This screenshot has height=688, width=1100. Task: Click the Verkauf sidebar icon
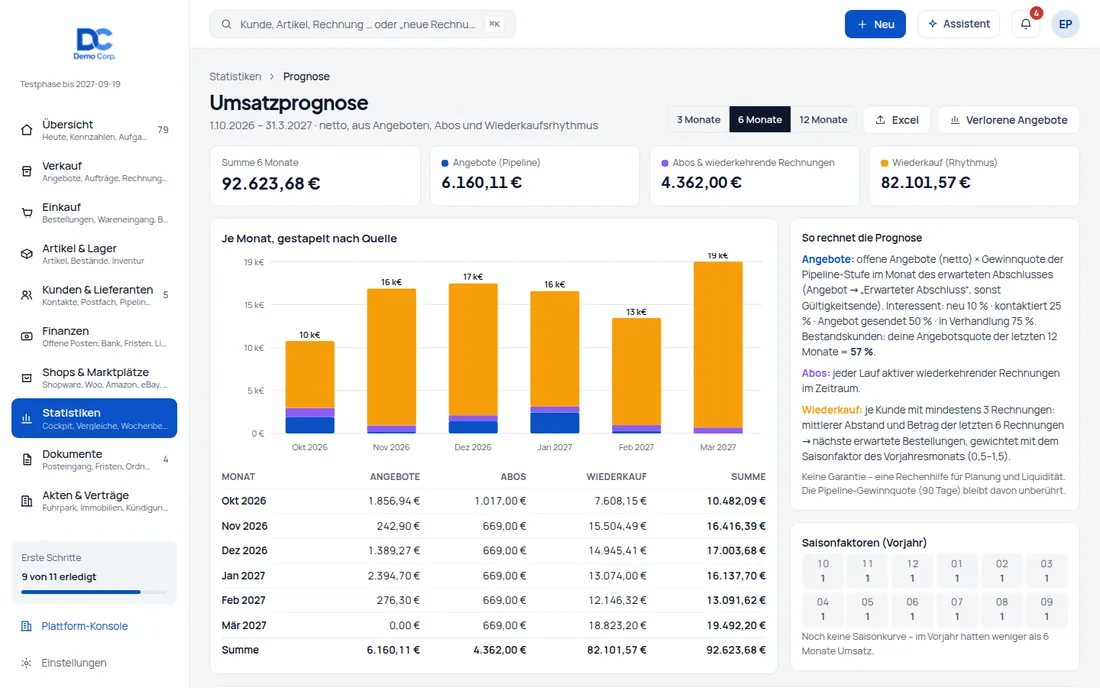click(x=27, y=171)
